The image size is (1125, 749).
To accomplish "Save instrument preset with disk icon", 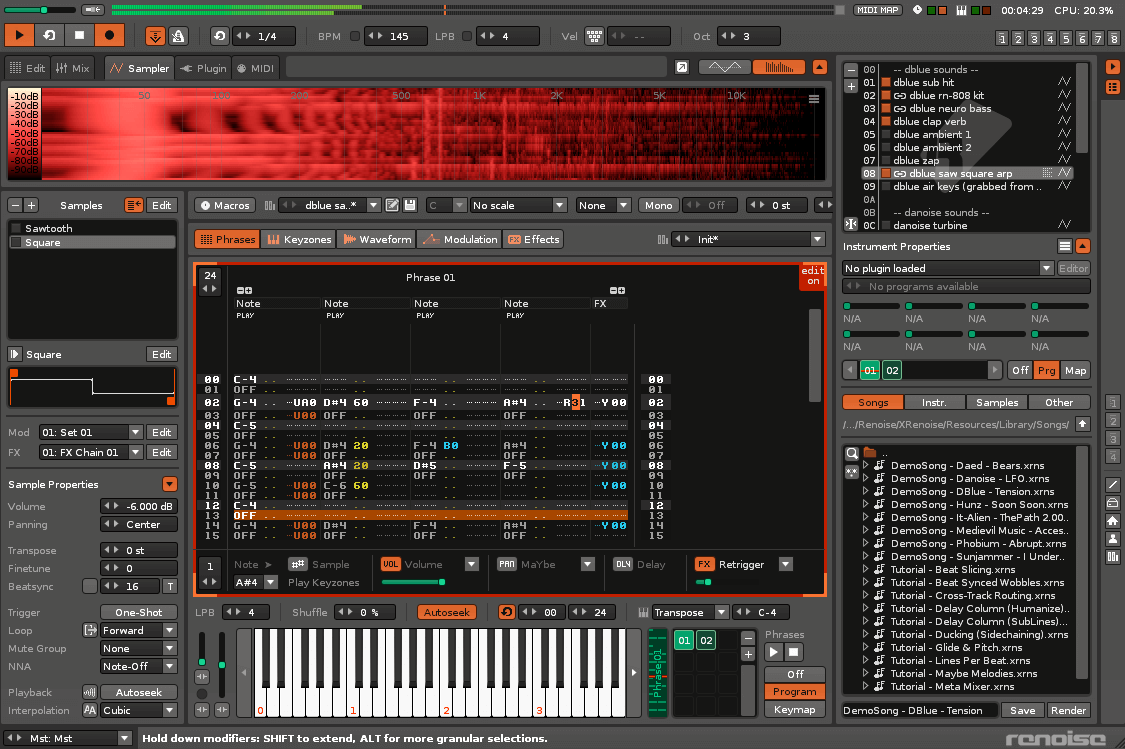I will click(x=410, y=205).
